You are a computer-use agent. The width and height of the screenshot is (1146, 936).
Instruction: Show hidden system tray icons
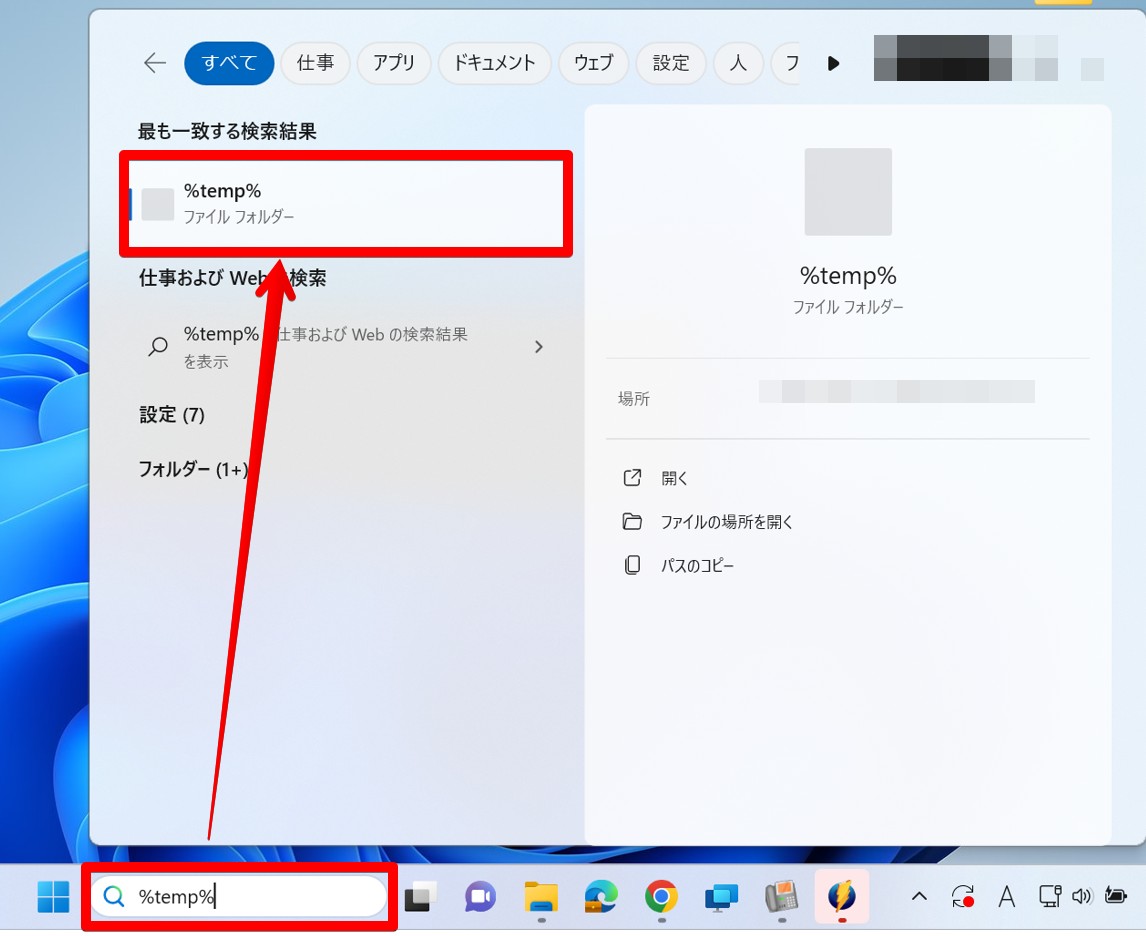point(919,897)
